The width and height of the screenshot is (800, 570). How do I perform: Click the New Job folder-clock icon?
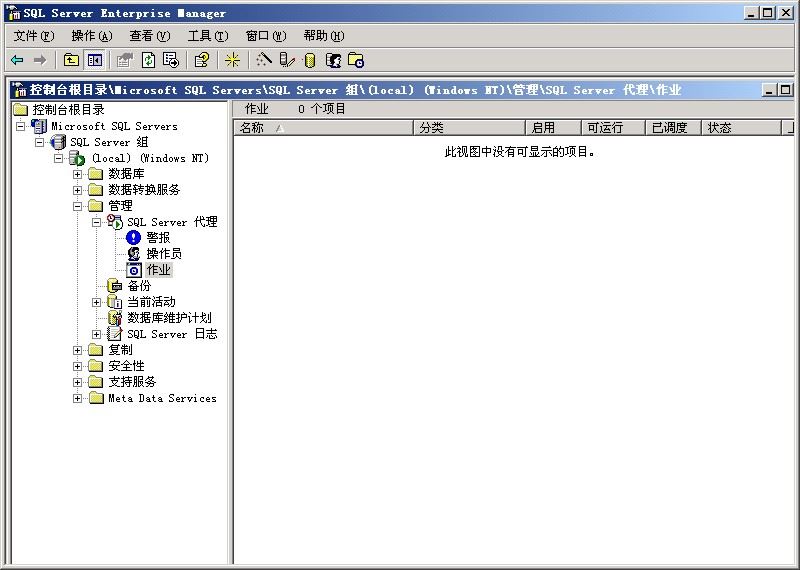click(x=356, y=60)
